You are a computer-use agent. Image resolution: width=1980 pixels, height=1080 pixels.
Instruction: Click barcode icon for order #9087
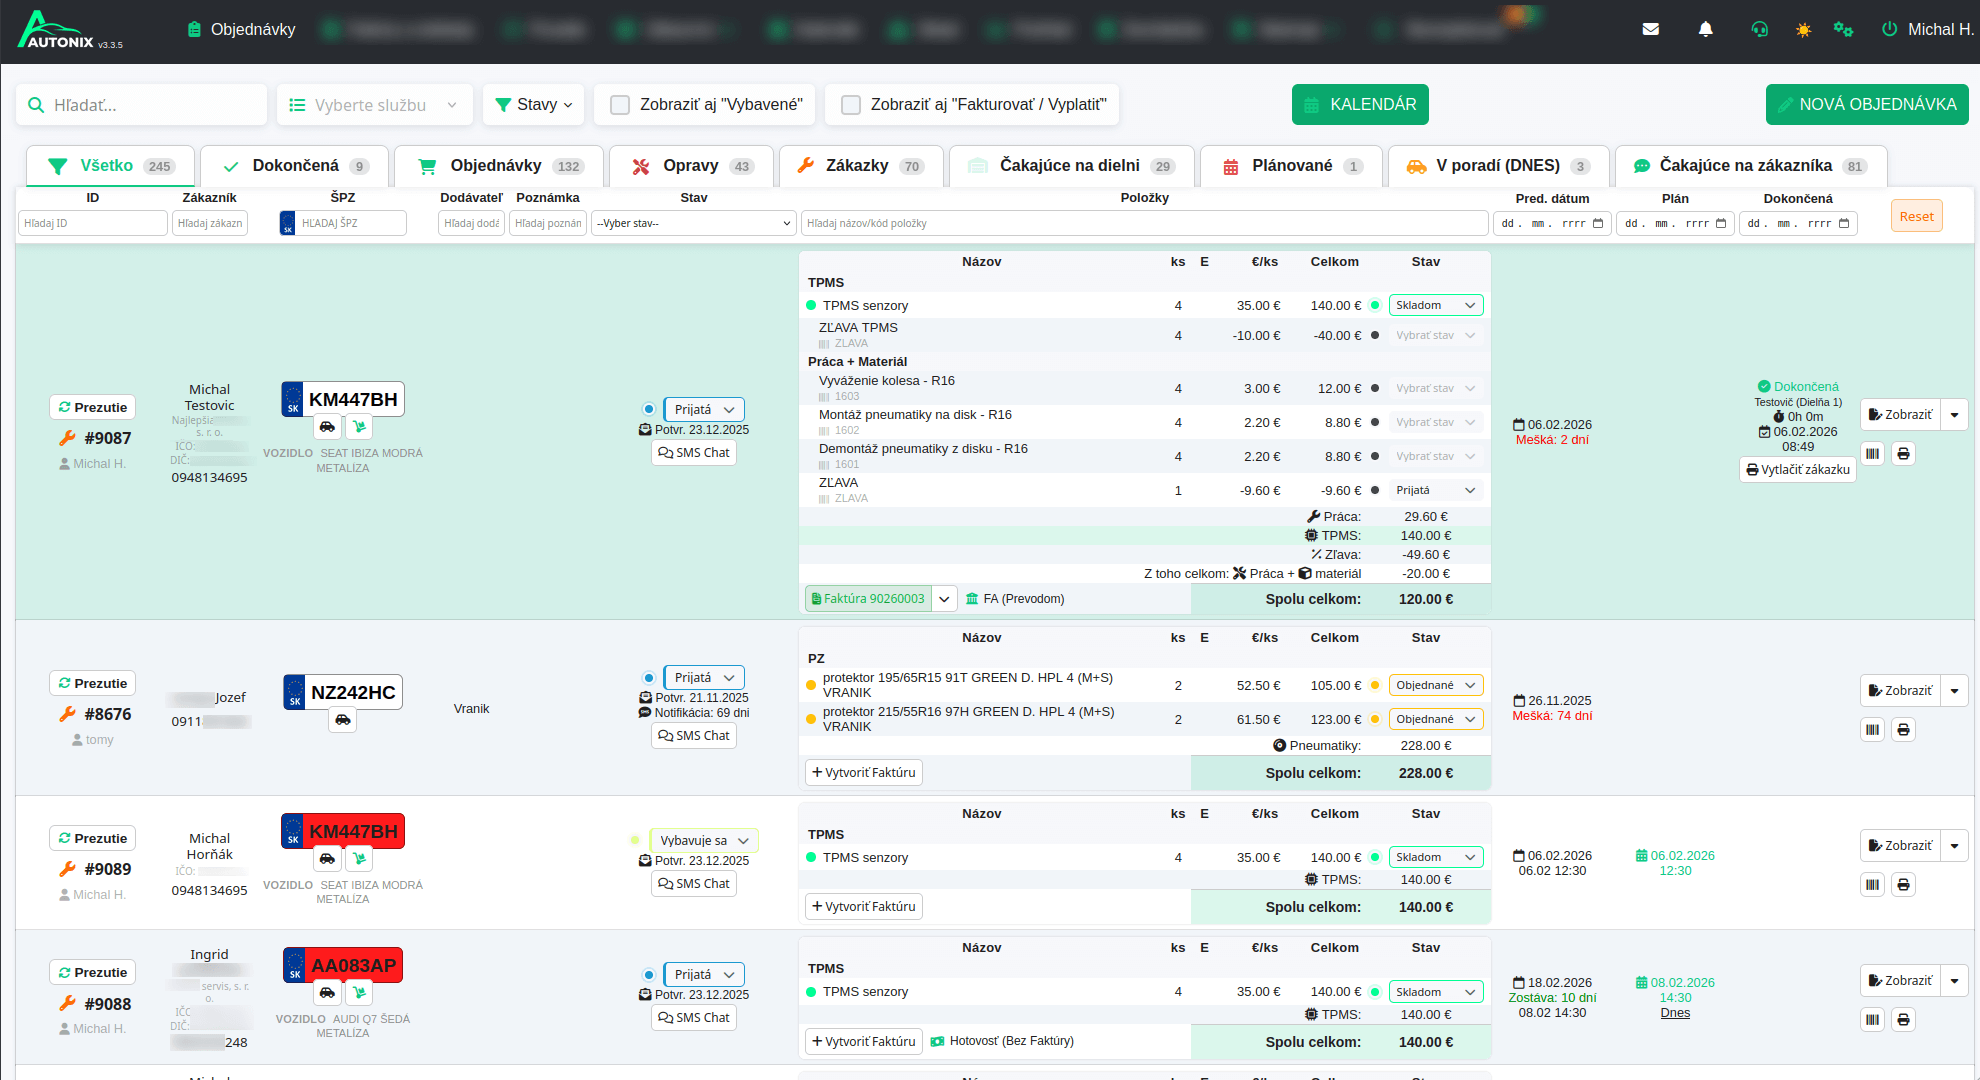[1873, 454]
